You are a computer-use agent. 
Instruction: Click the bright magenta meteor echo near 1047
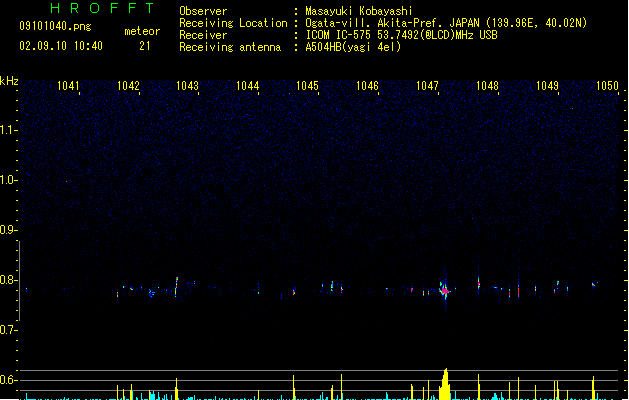tap(444, 290)
